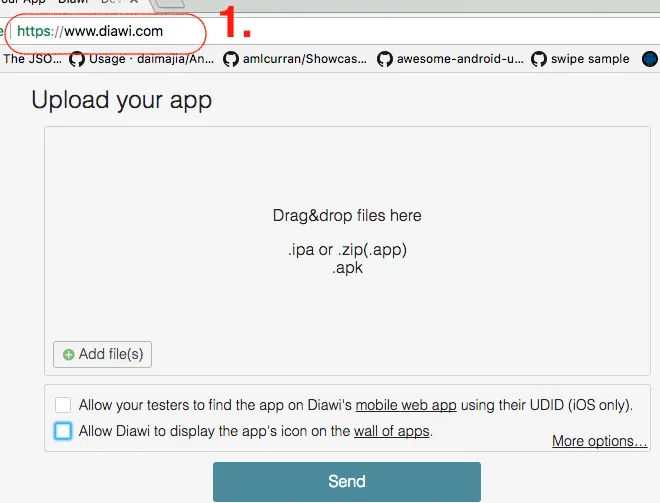Open a new browser tab
This screenshot has height=503, width=660.
[x=168, y=3]
